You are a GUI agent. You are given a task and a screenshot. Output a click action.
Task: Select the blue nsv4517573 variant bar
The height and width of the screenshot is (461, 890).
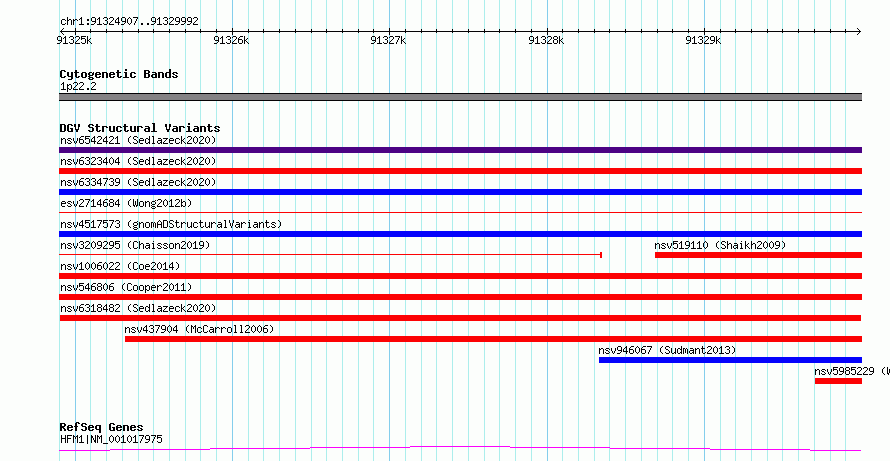tap(460, 234)
